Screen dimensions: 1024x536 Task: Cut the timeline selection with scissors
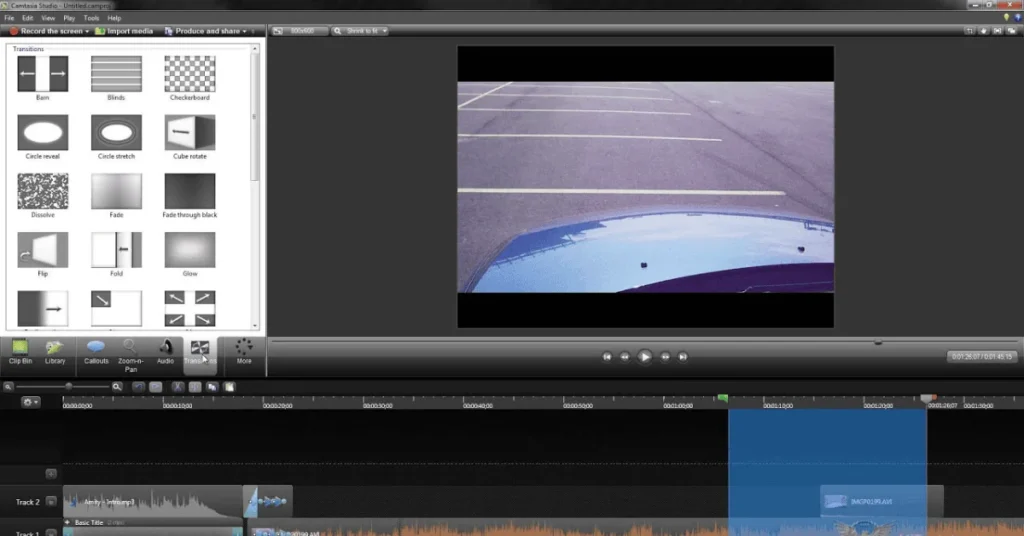point(177,386)
